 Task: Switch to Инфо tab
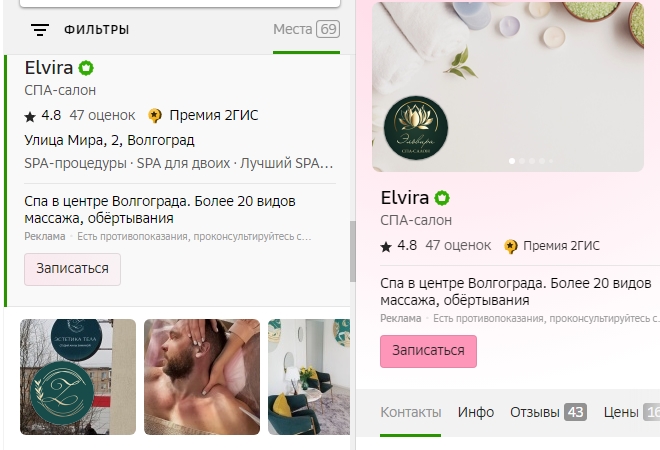[476, 412]
